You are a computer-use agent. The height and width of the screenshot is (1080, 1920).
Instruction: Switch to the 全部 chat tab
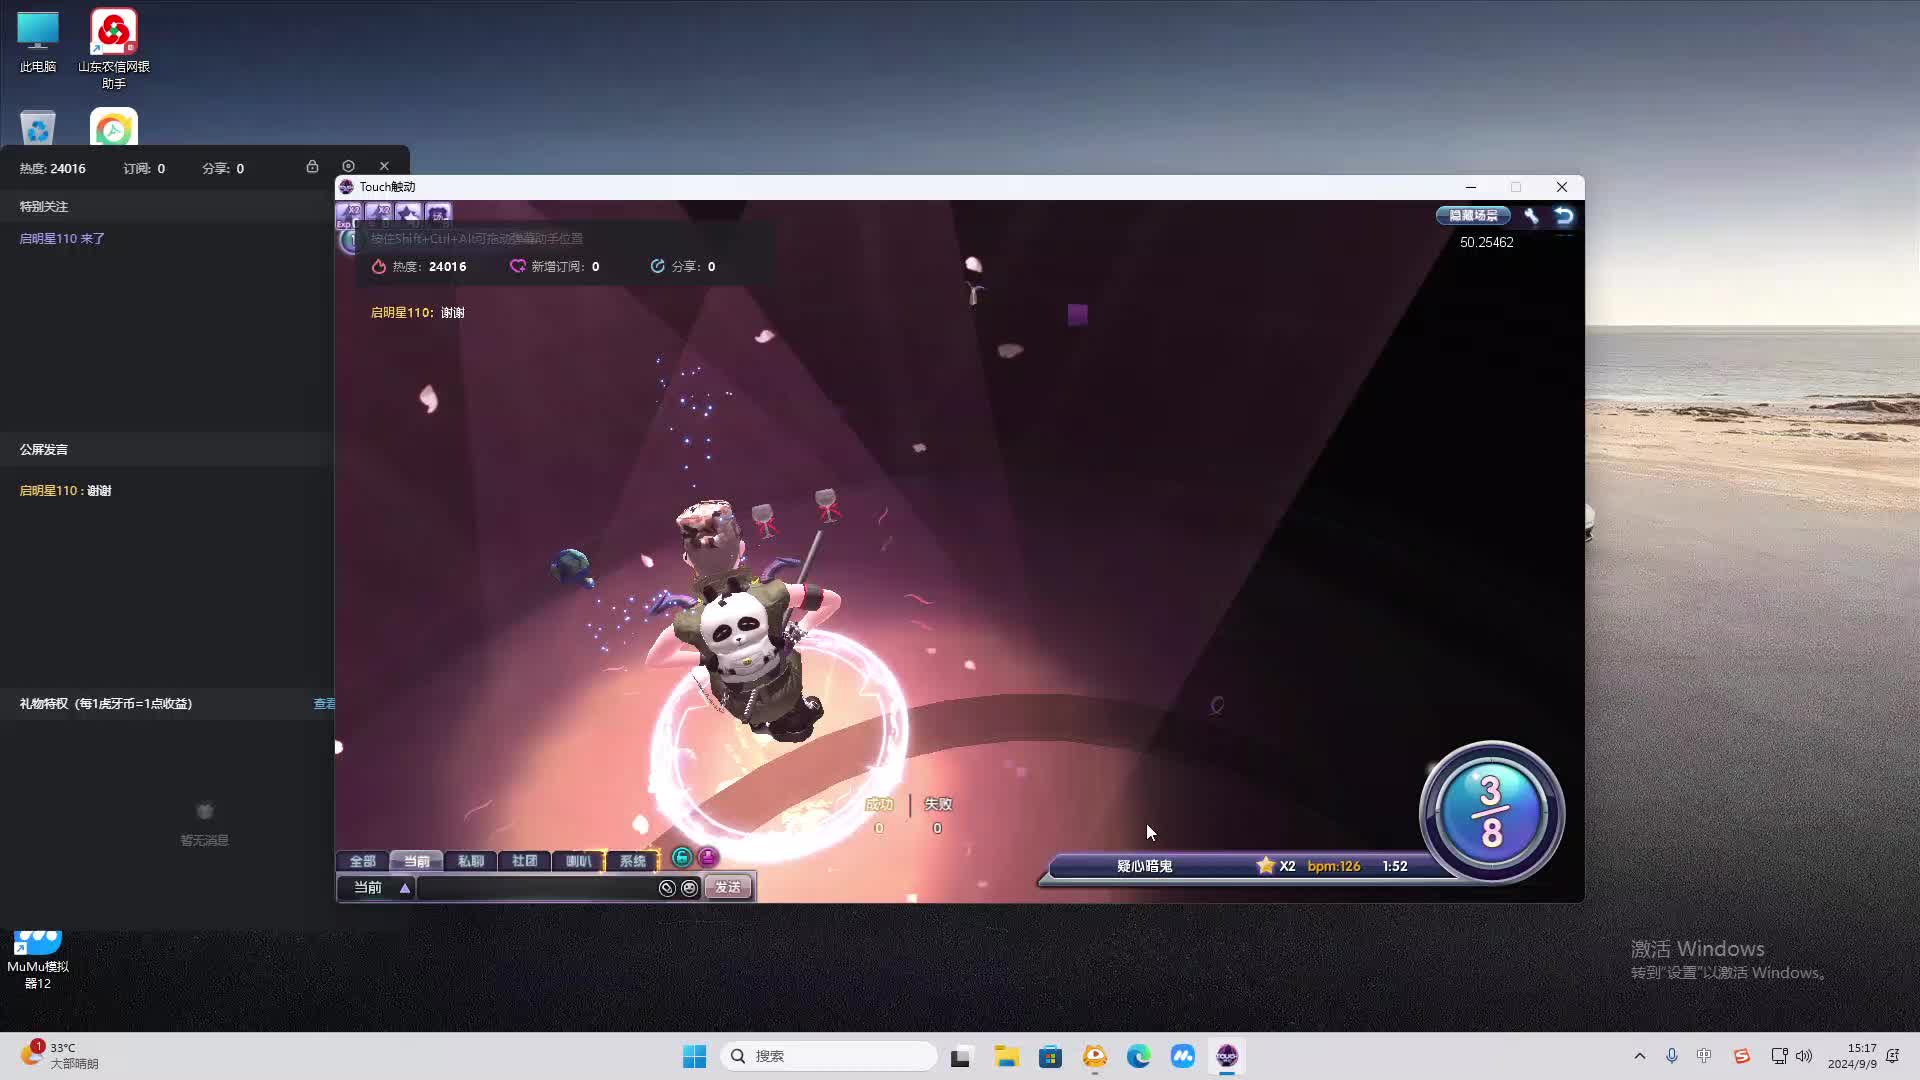pyautogui.click(x=362, y=861)
